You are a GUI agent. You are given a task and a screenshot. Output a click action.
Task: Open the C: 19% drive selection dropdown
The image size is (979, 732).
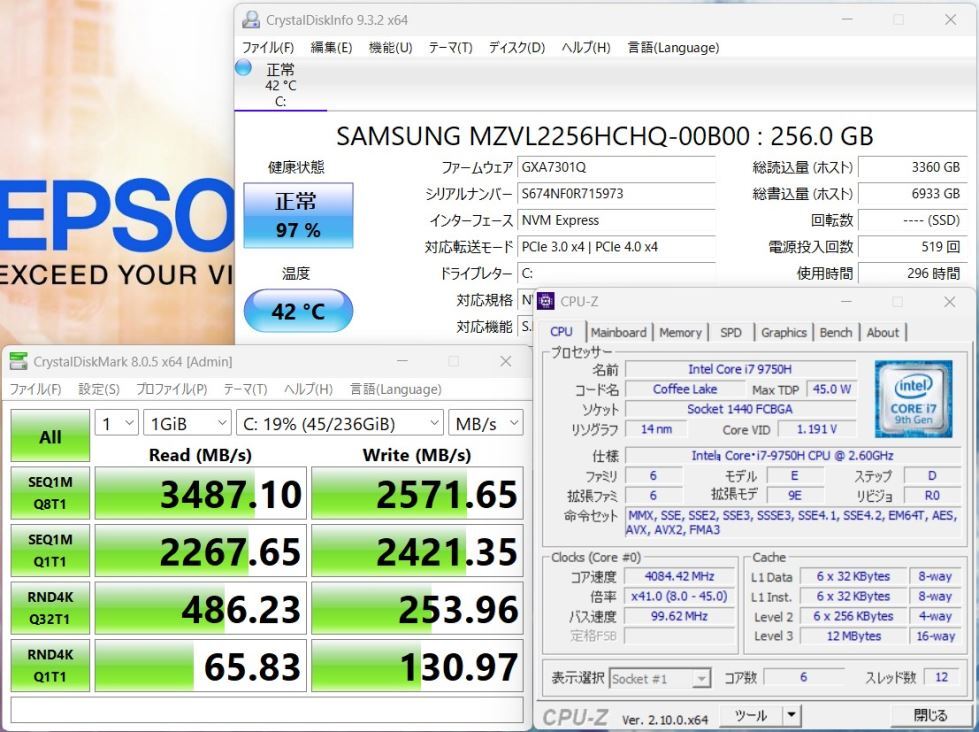340,423
